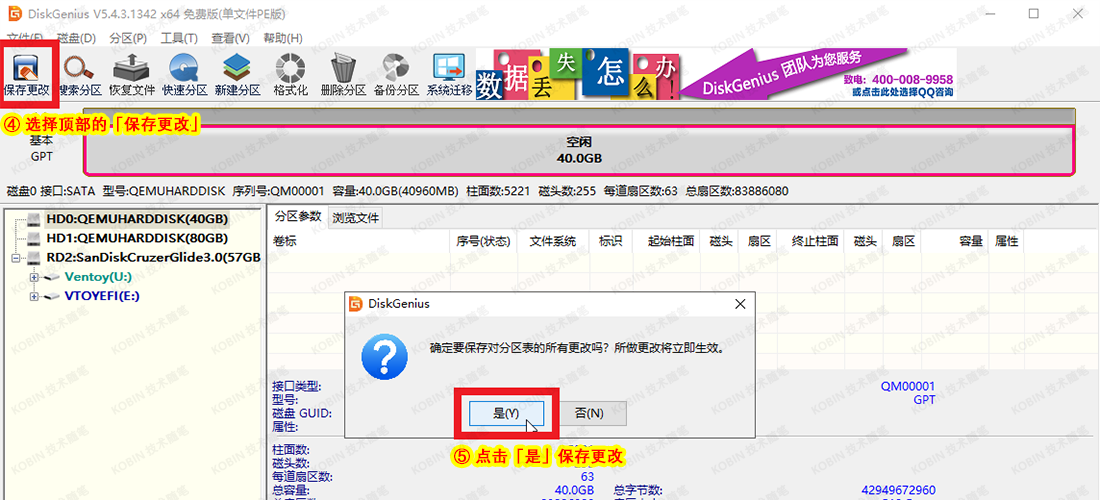
Task: Select Recover Files (恢复文件) icon
Action: [x=133, y=75]
